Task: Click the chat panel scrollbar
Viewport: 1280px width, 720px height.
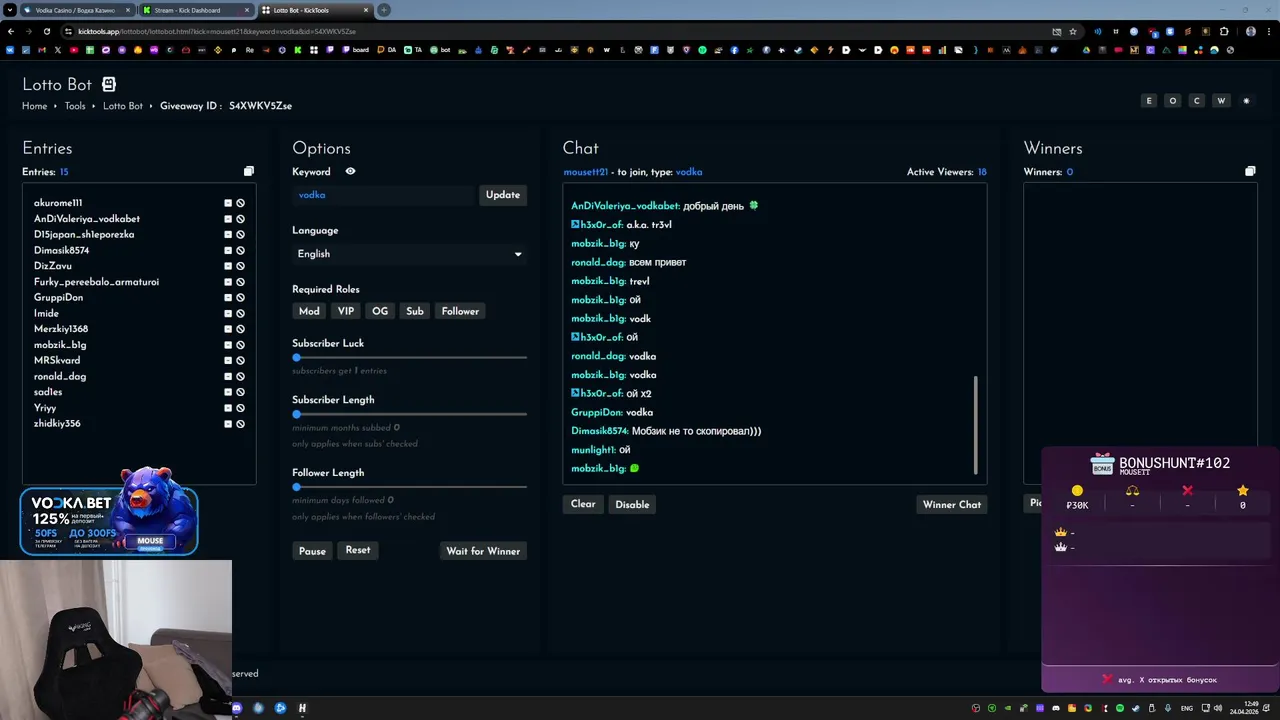Action: [x=975, y=425]
